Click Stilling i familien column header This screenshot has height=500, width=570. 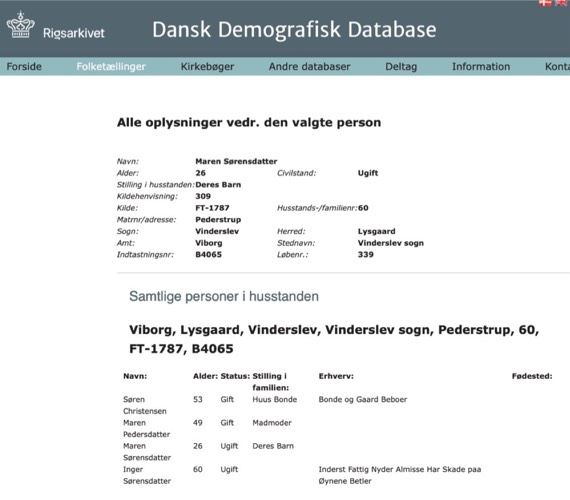pos(270,382)
